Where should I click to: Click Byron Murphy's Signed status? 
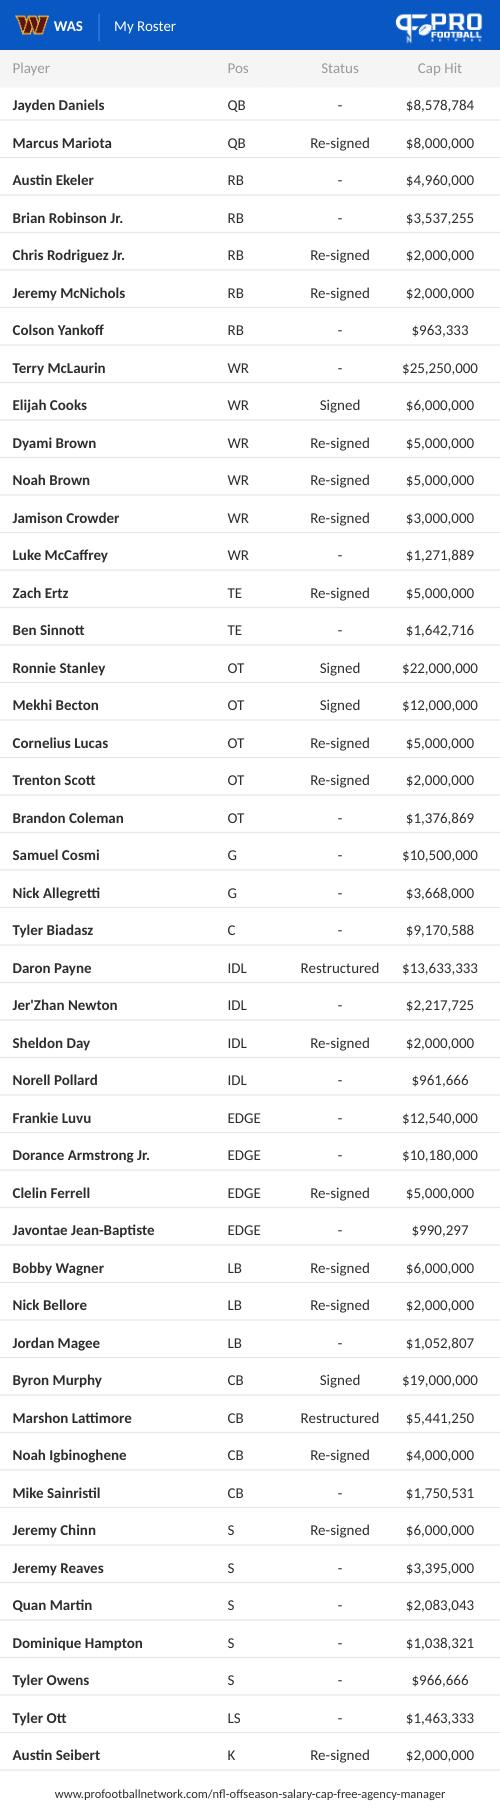[x=340, y=1380]
